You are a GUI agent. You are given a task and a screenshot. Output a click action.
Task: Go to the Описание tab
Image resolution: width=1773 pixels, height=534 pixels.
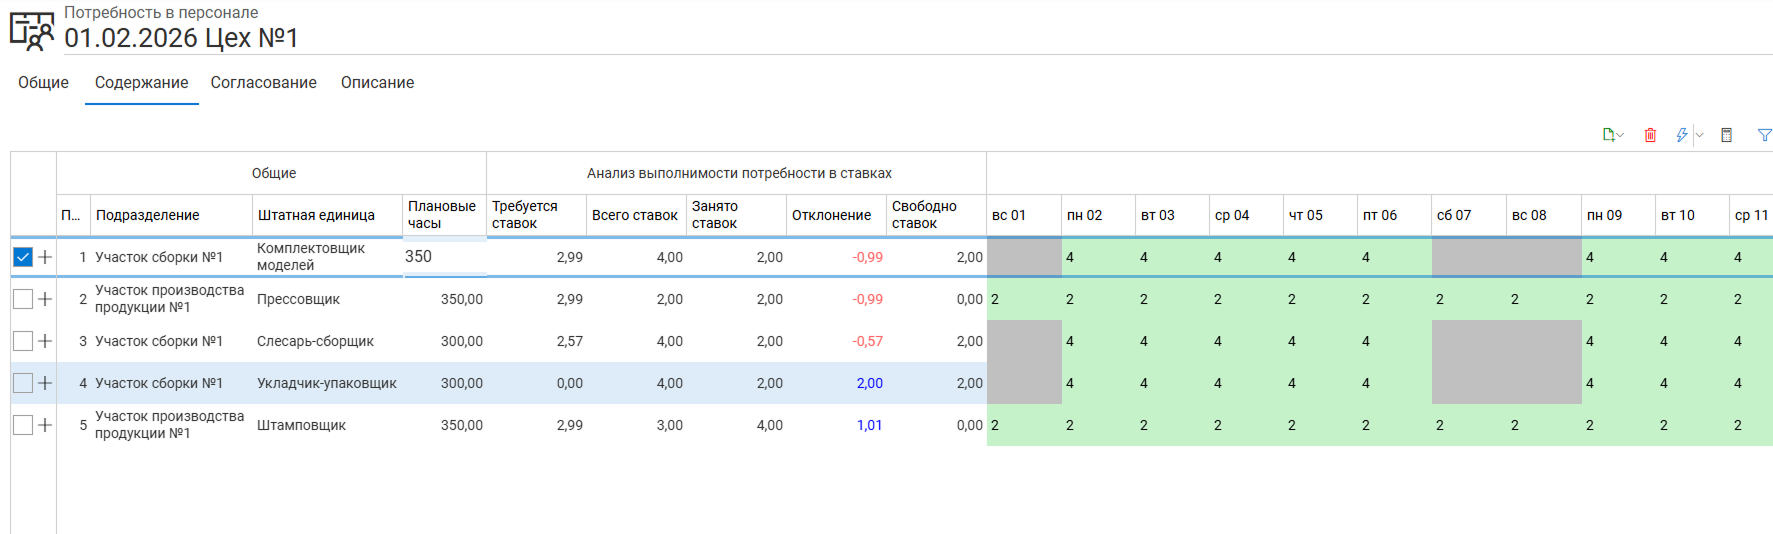coord(377,82)
